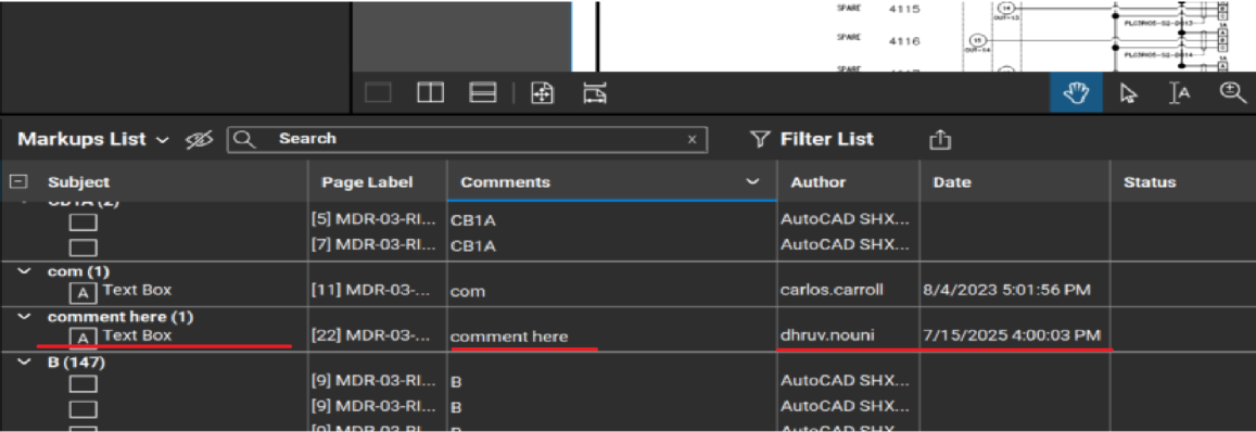
Task: Split the view vertically
Action: tap(431, 94)
